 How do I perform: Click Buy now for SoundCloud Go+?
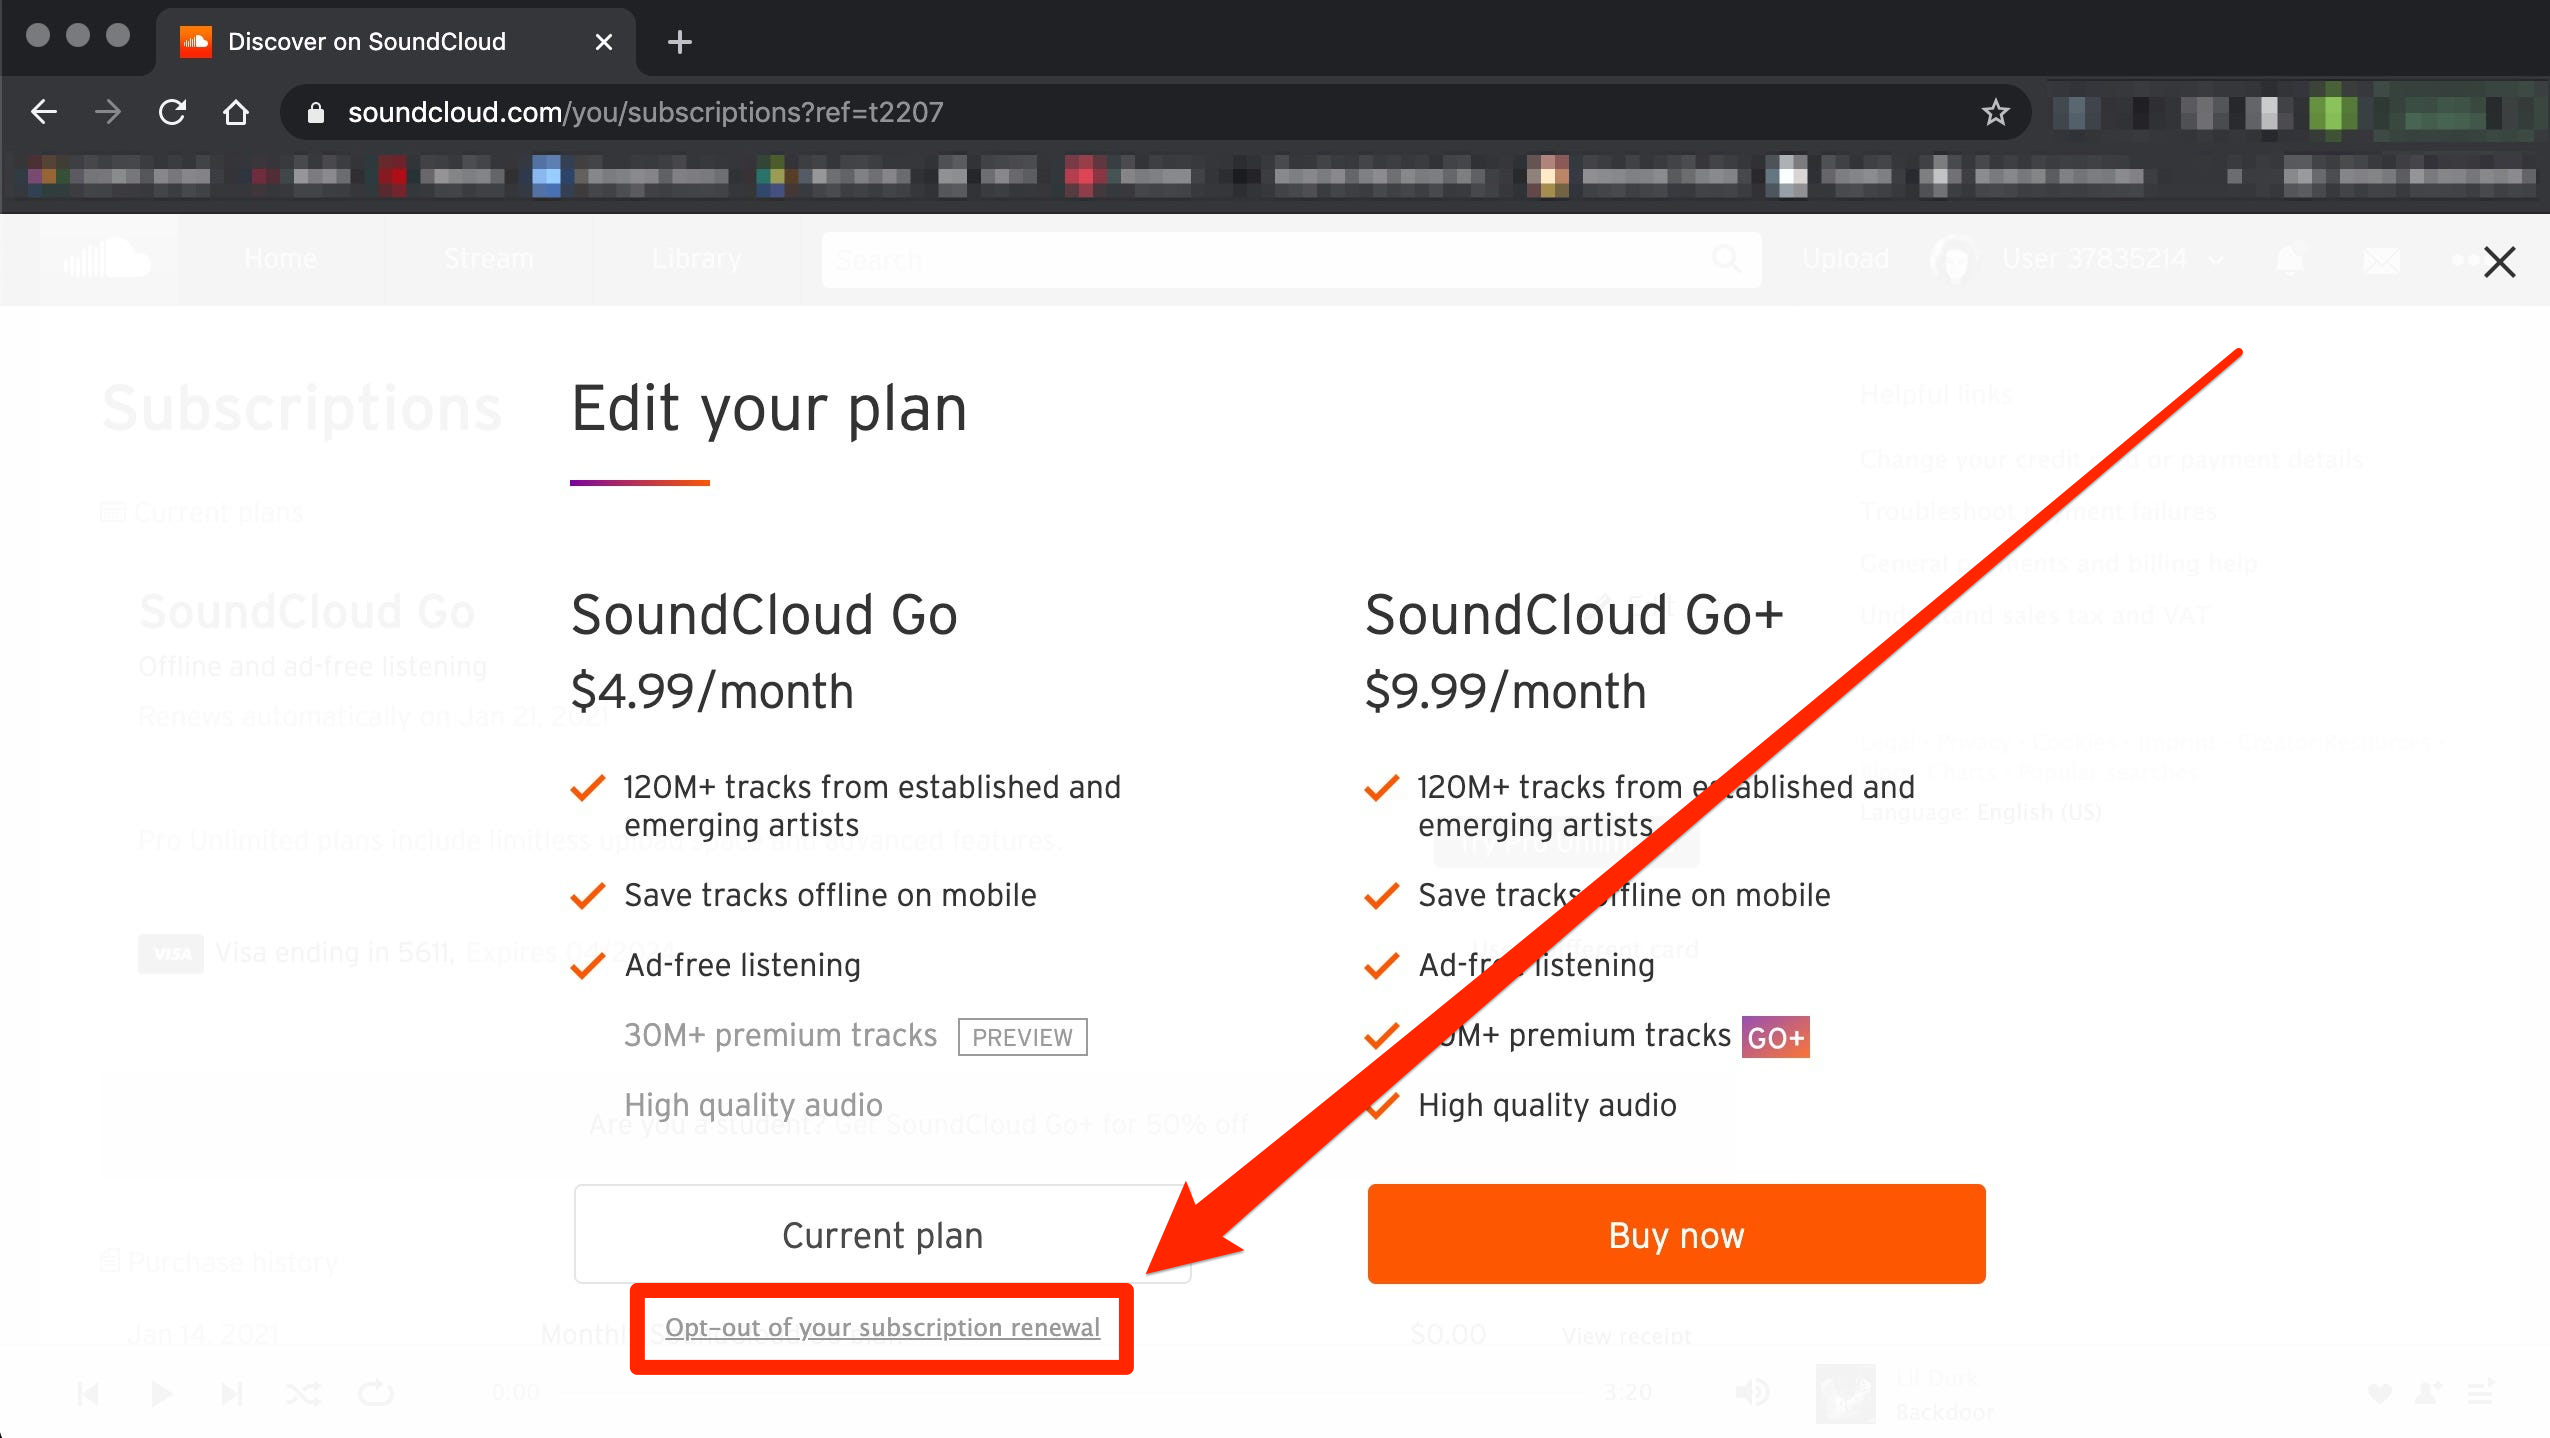[x=1676, y=1235]
